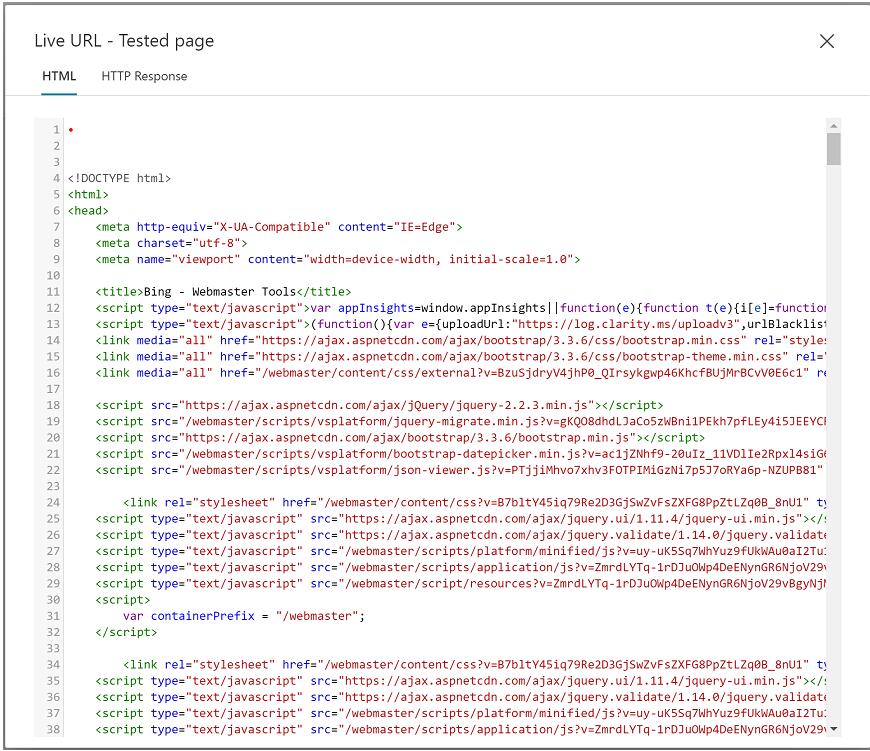This screenshot has width=870, height=751.
Task: Click the var containerPrefix line
Action: click(244, 616)
